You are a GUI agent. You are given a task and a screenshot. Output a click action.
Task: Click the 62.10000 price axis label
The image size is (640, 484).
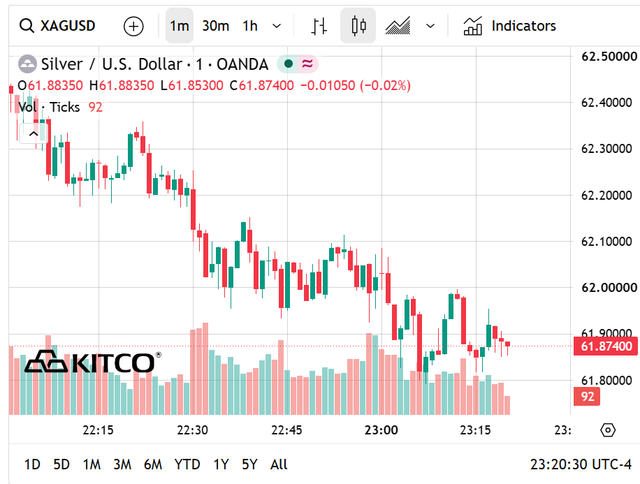coord(607,242)
